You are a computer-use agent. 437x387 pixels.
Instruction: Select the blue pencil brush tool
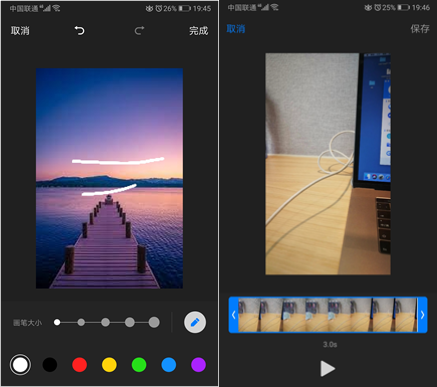coord(195,322)
